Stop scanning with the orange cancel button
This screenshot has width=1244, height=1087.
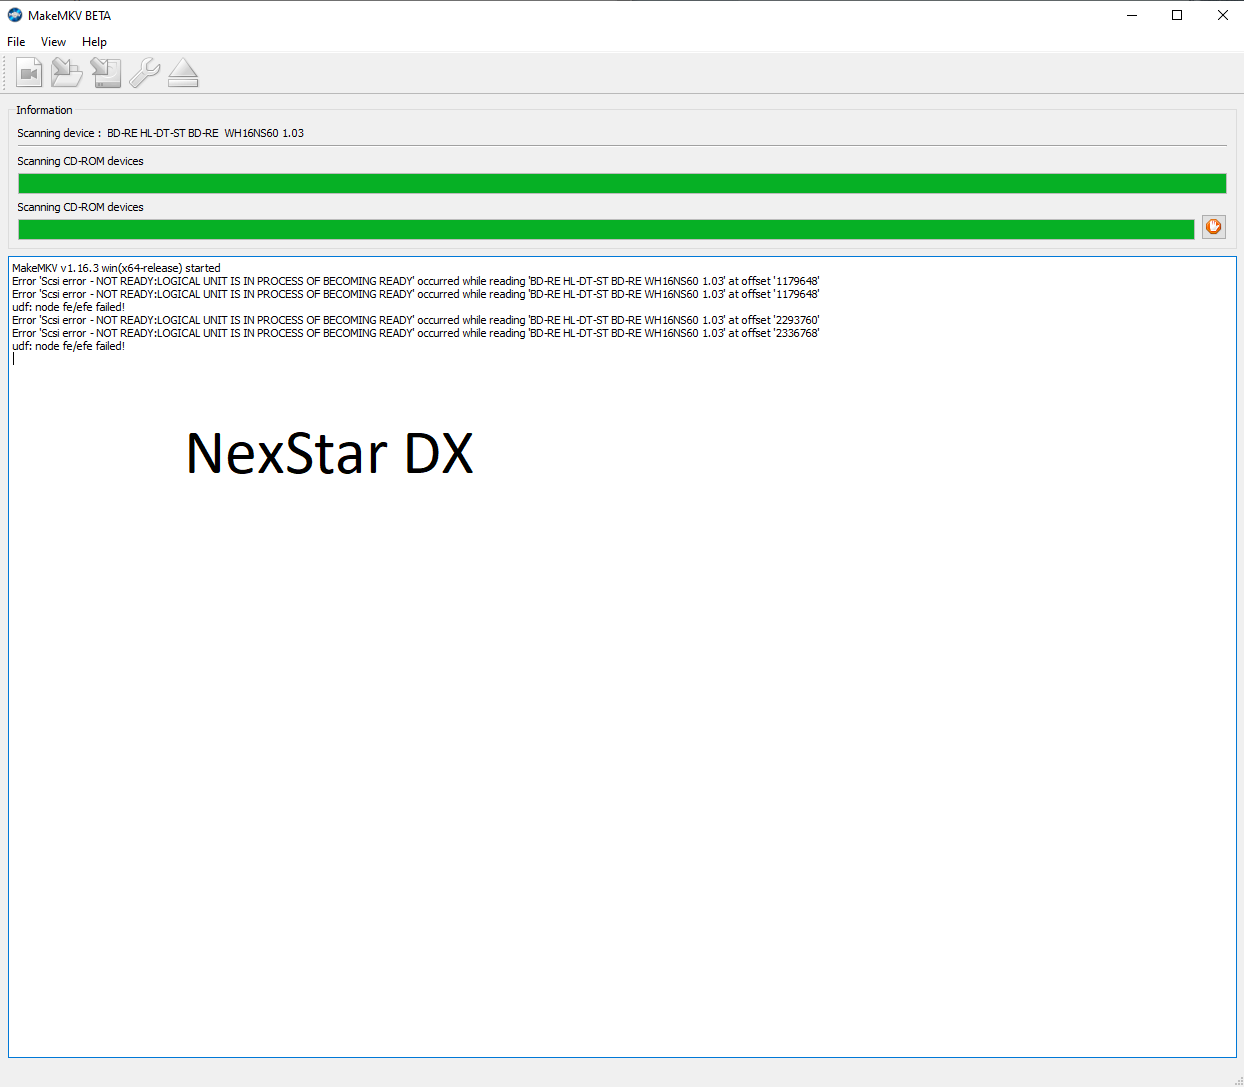pyautogui.click(x=1213, y=227)
